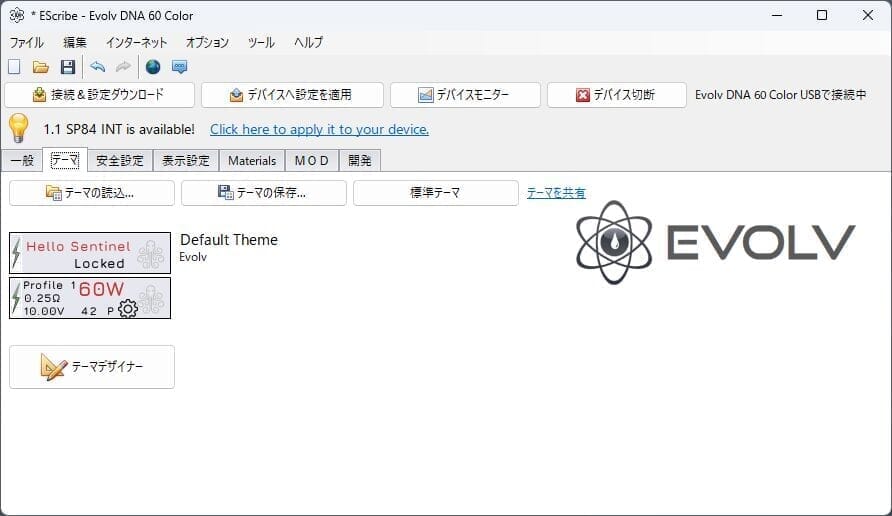This screenshot has height=516, width=892.
Task: Save theme with テーマの保存
Action: (x=264, y=193)
